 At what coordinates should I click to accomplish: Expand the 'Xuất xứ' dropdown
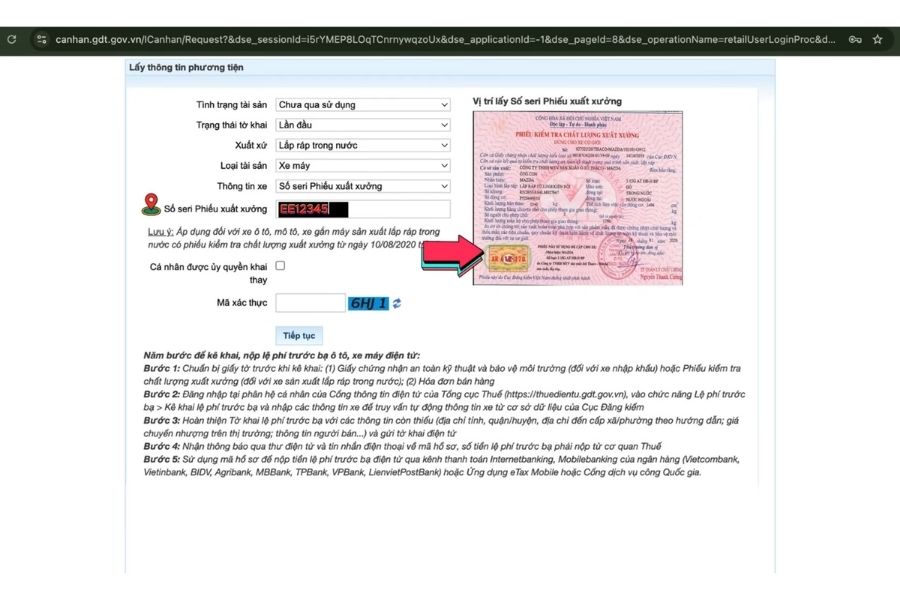pos(363,145)
